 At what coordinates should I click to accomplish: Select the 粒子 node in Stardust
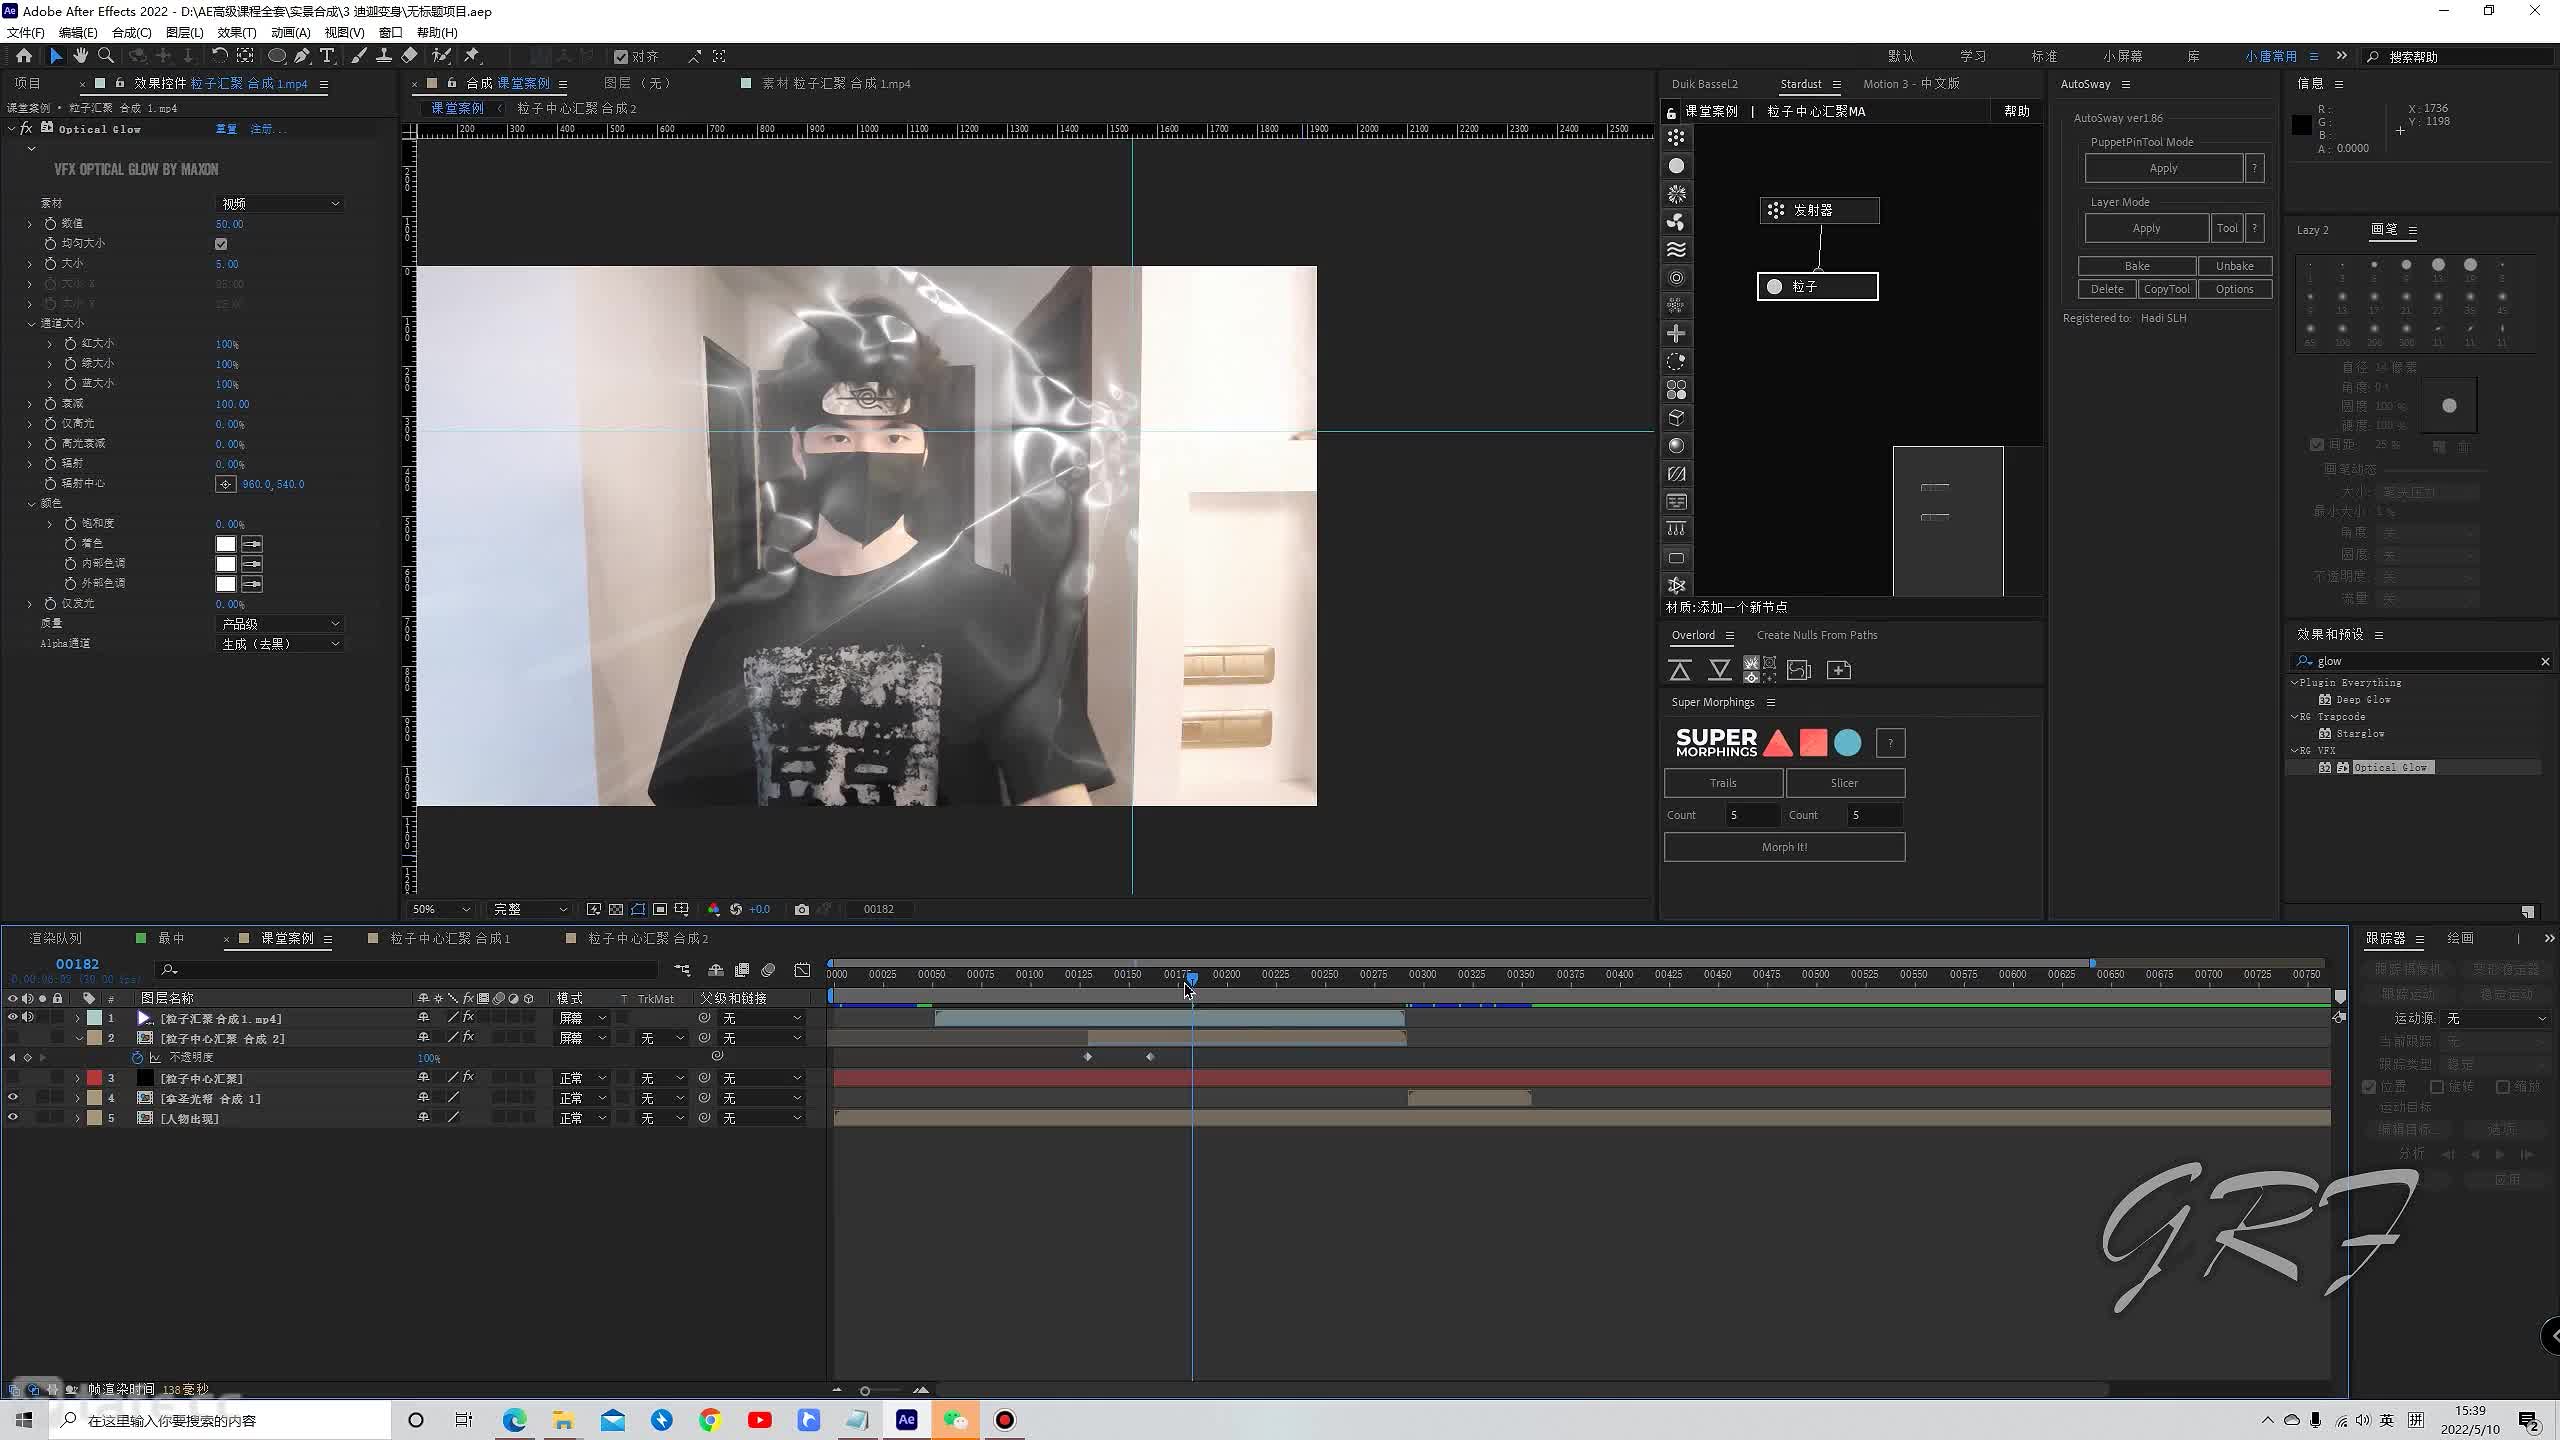[x=1818, y=287]
